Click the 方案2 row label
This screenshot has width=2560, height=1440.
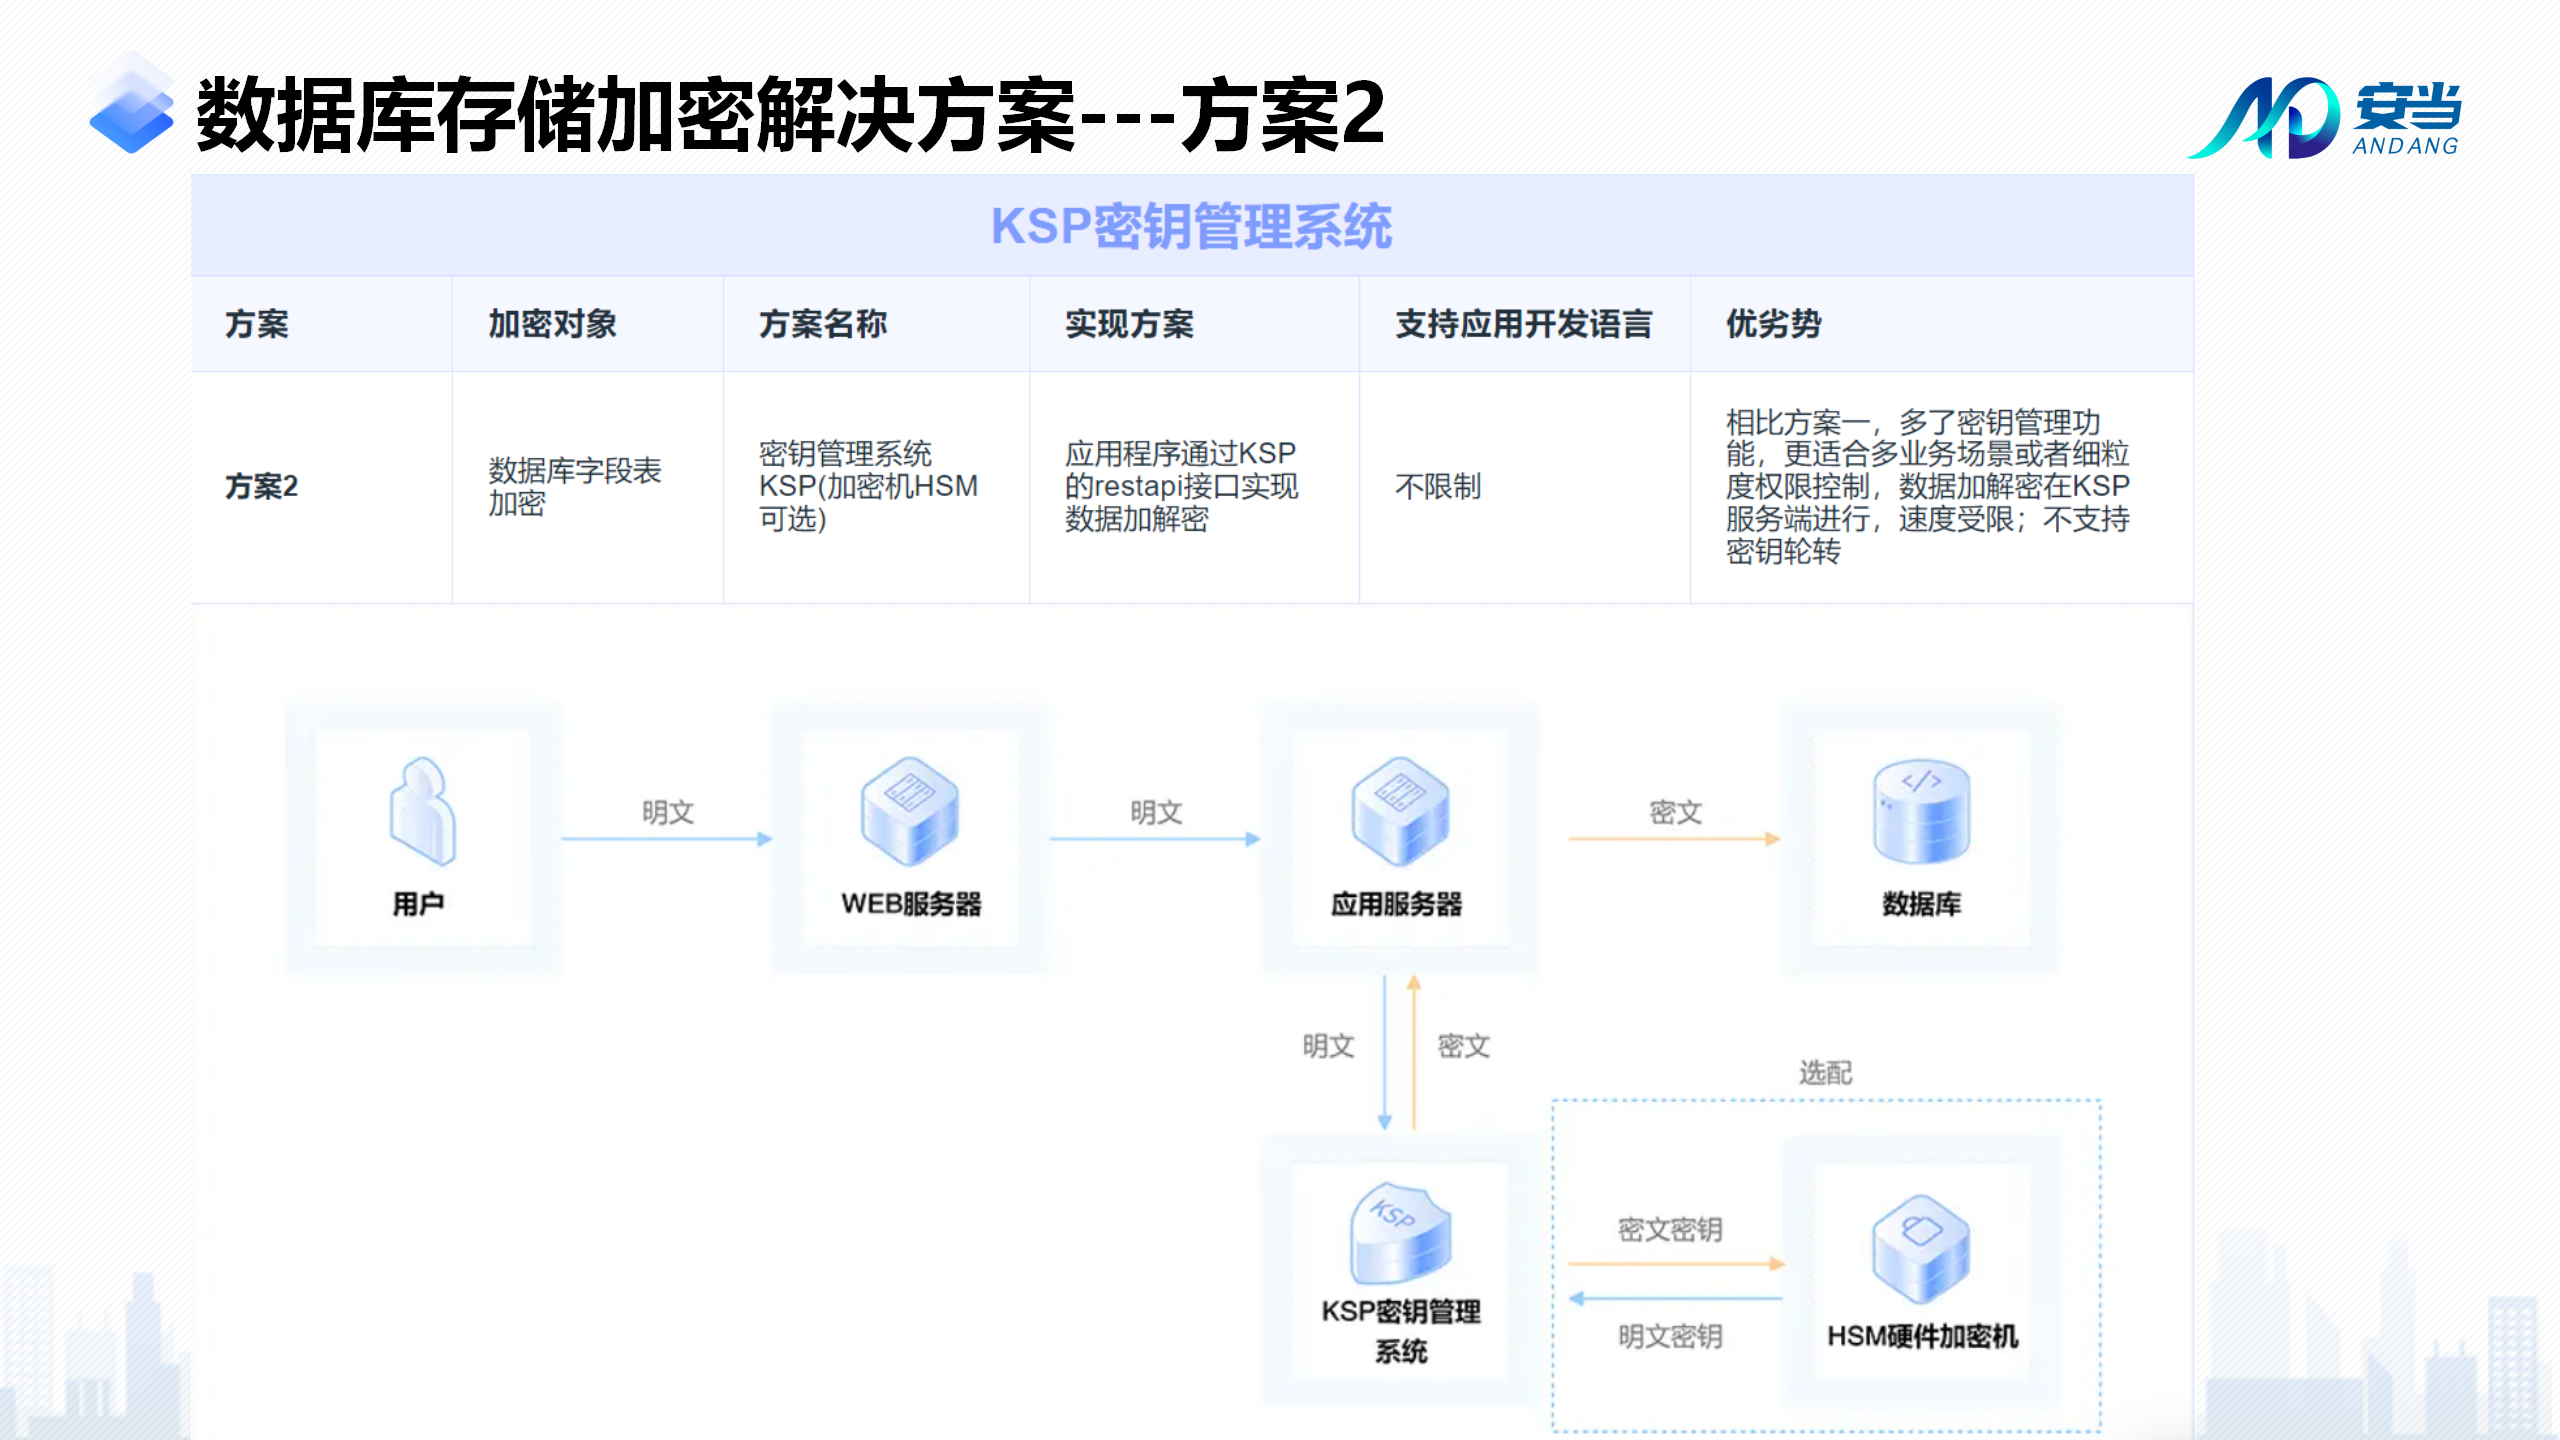click(x=261, y=487)
